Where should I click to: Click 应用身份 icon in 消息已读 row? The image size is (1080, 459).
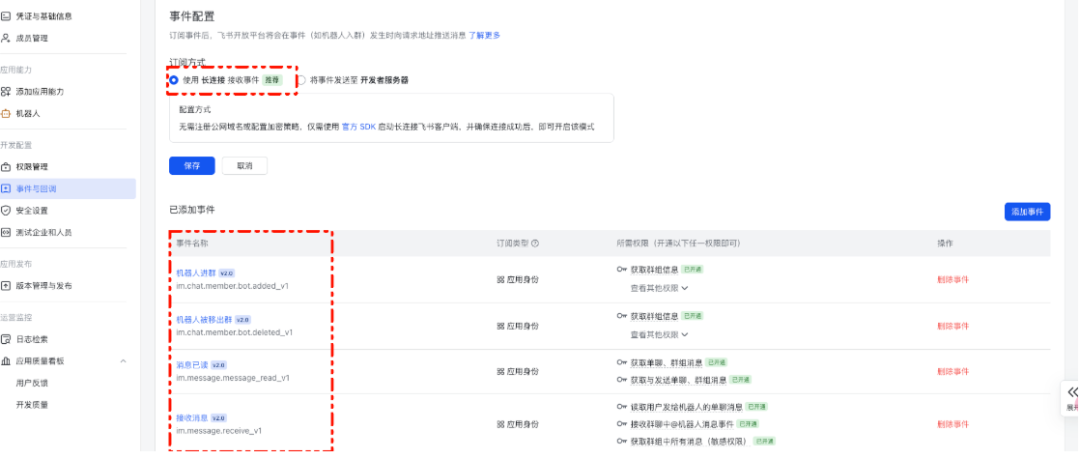pos(501,371)
